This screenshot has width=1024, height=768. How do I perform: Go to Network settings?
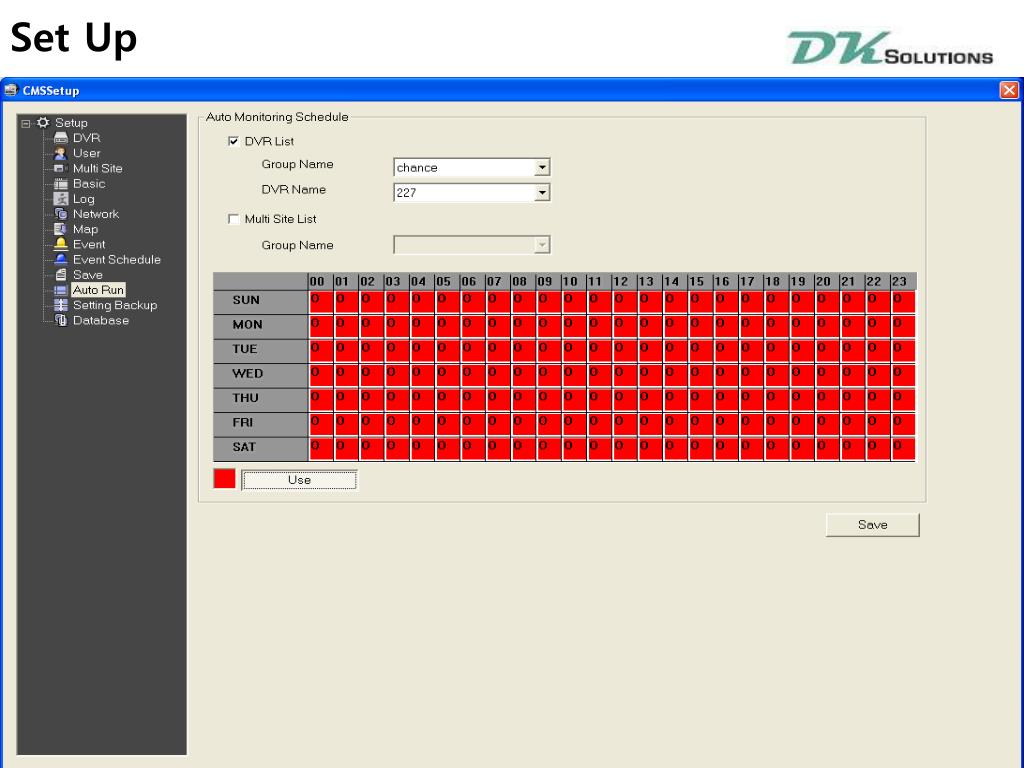96,214
